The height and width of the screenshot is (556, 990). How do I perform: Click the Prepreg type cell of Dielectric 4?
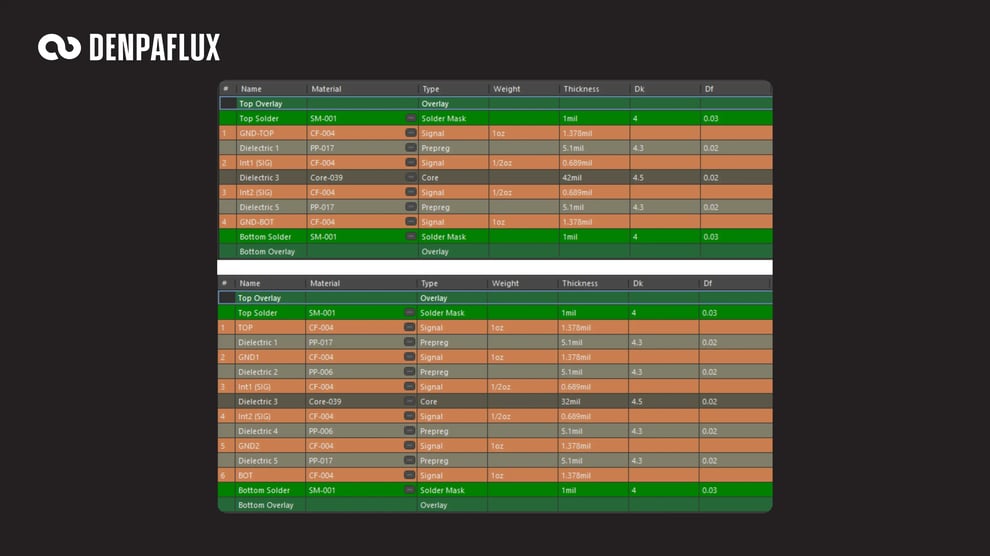pyautogui.click(x=451, y=431)
